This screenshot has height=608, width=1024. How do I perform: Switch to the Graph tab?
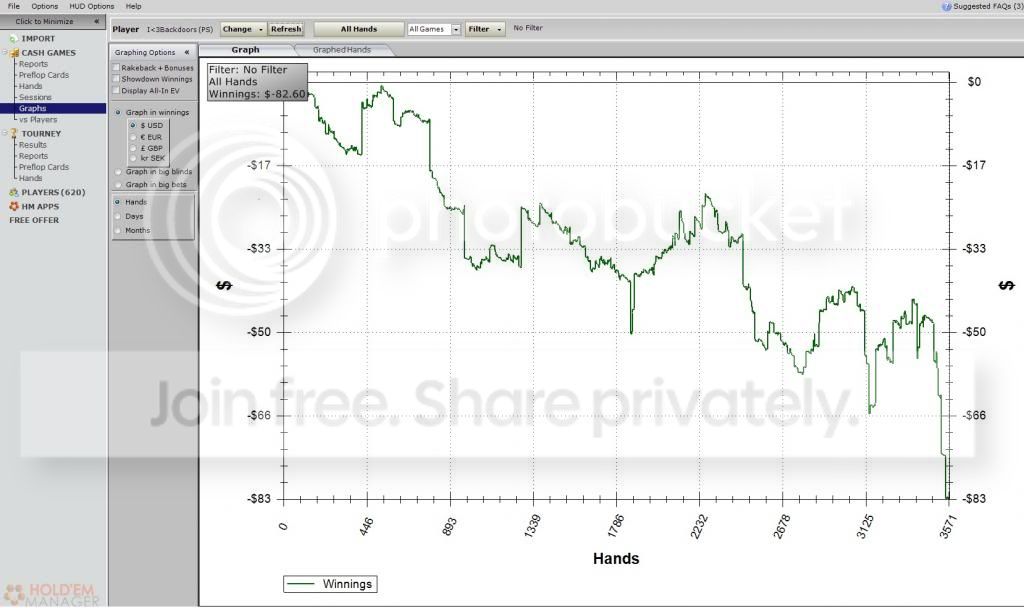coord(246,50)
